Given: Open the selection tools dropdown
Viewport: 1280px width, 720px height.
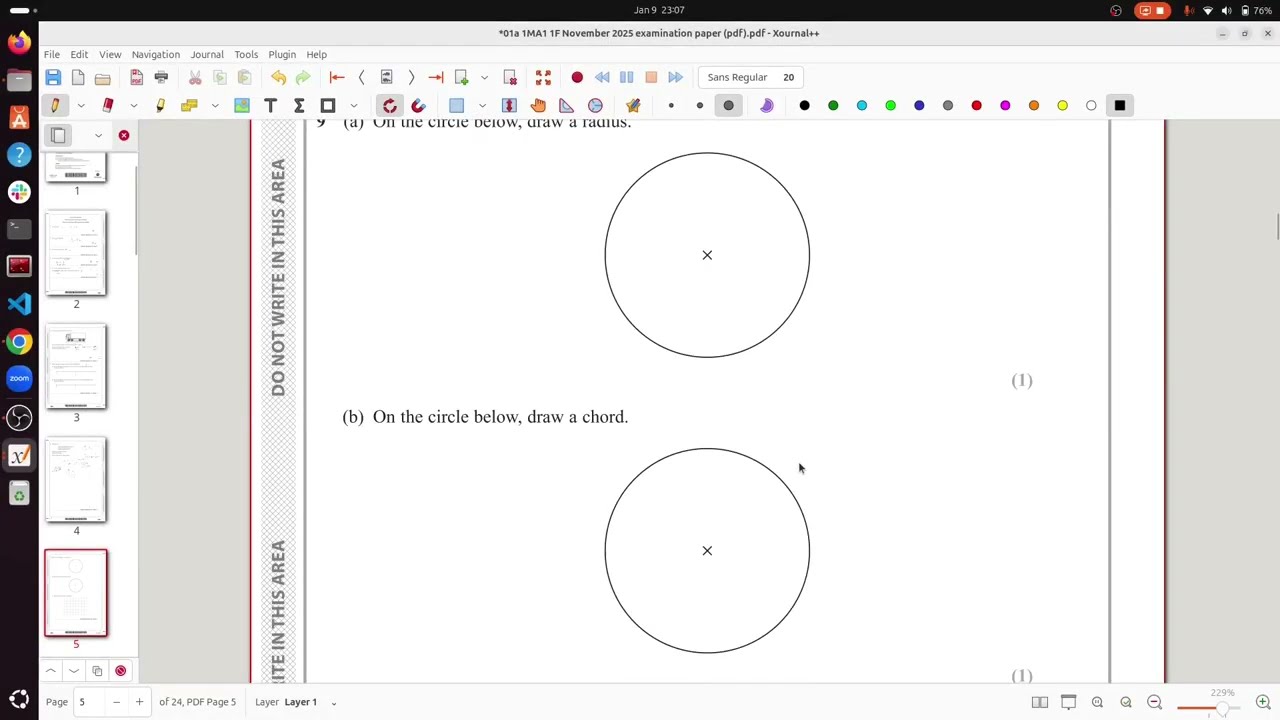Looking at the screenshot, I should pyautogui.click(x=482, y=105).
